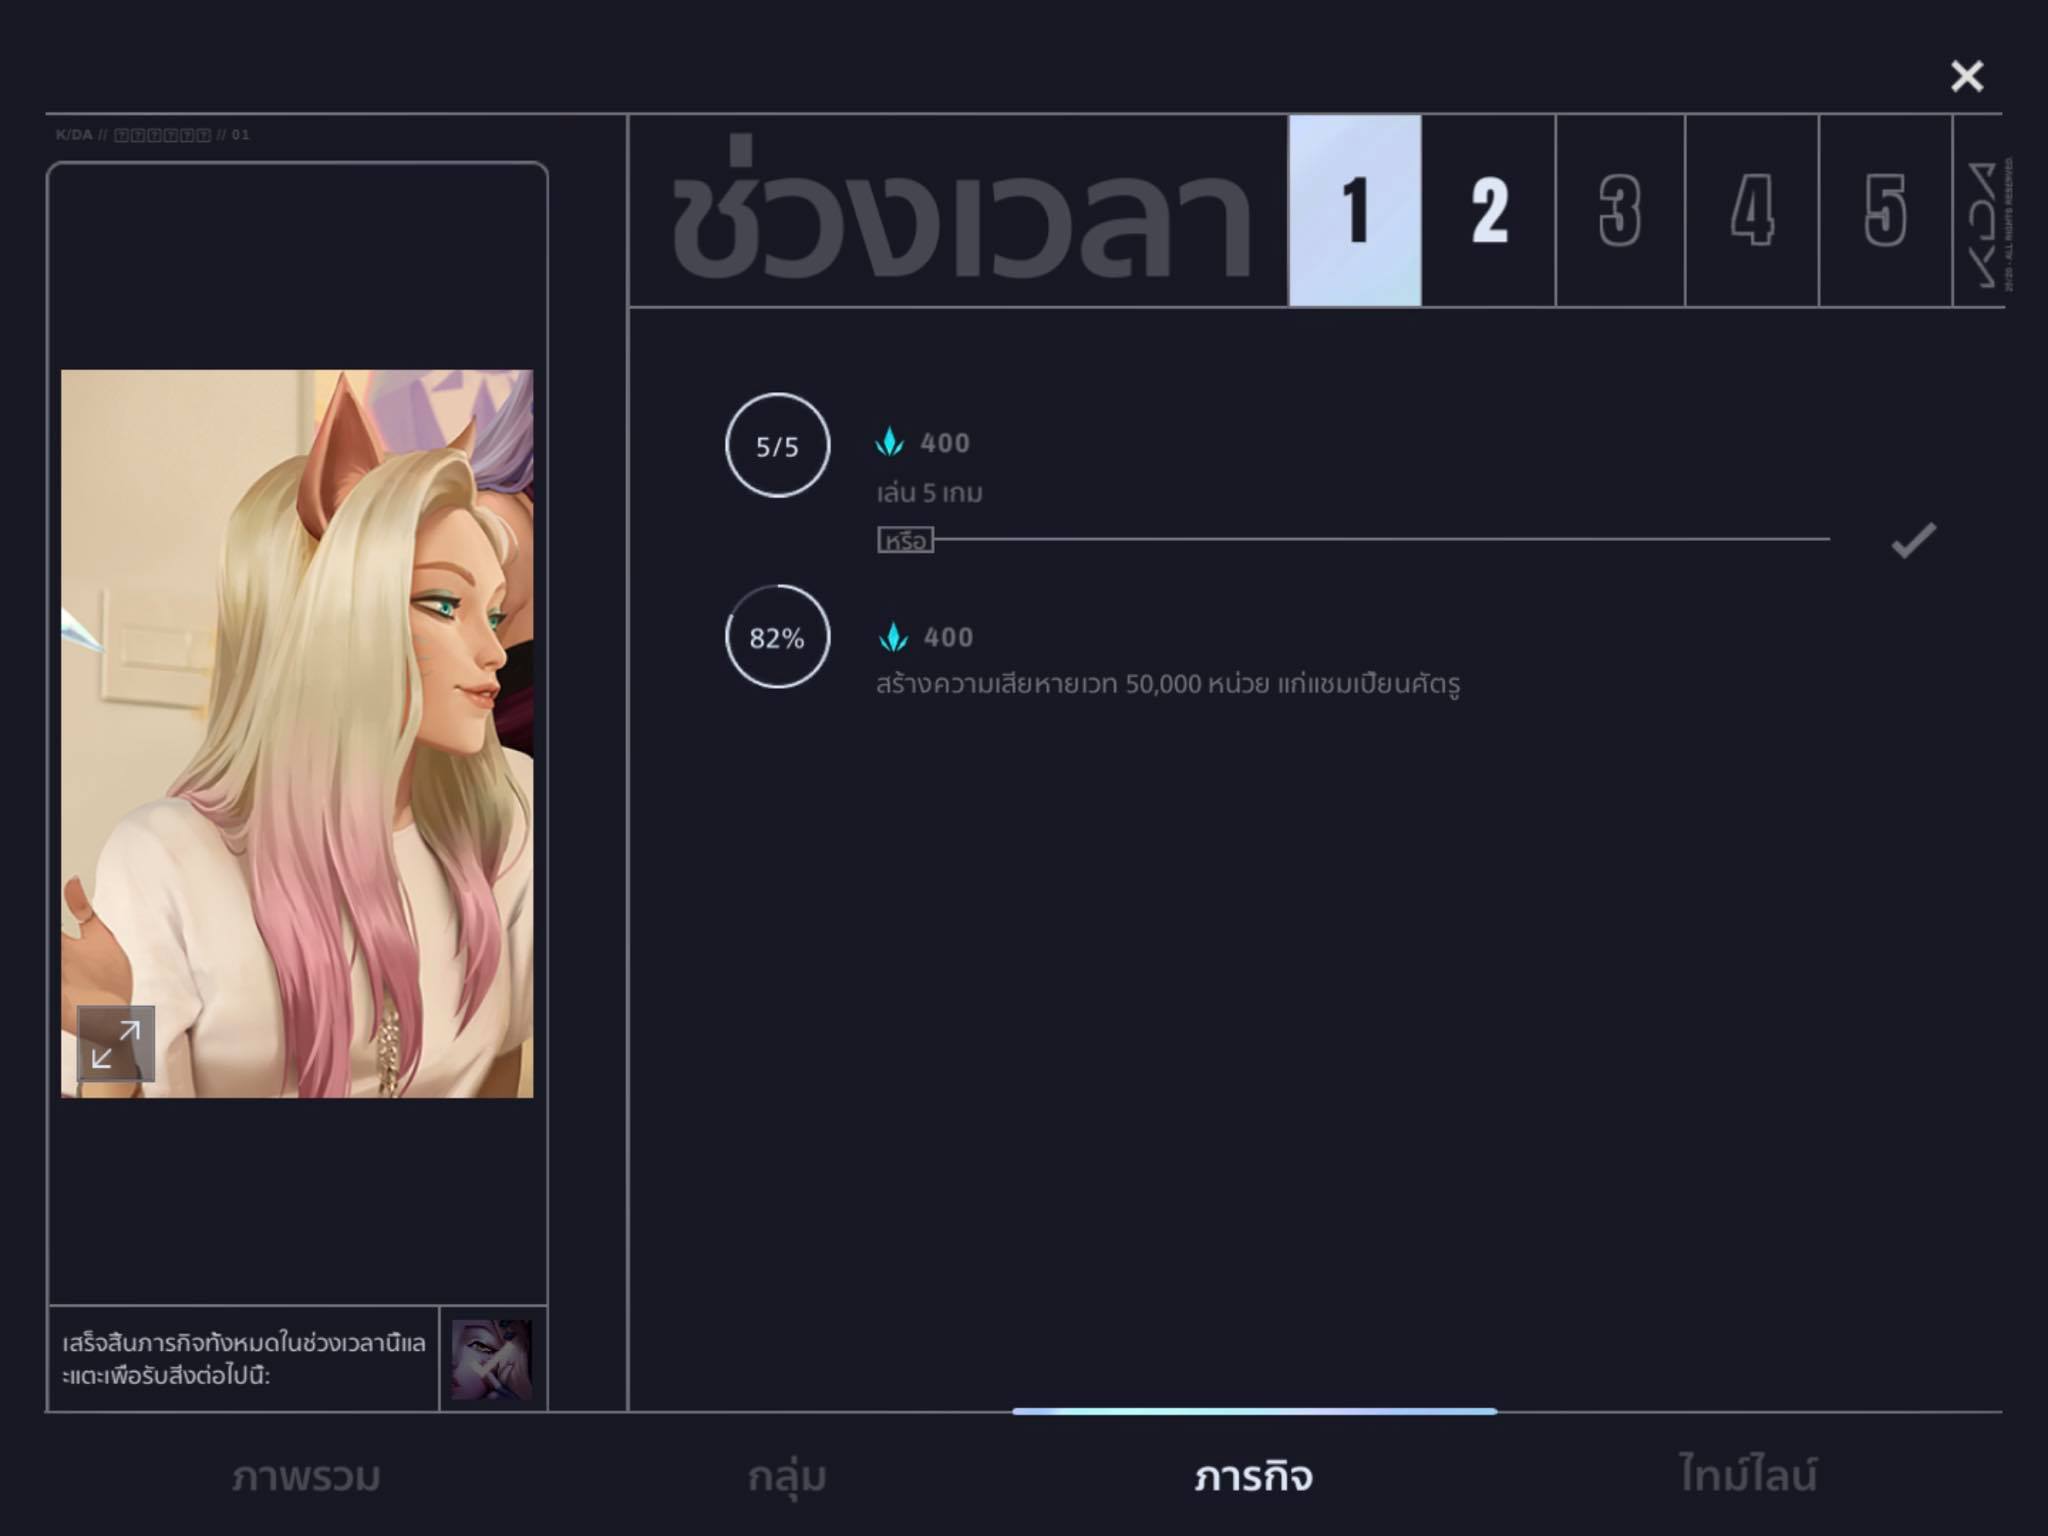Click the blue essence icon beside first 400
The height and width of the screenshot is (1536, 2048).
tap(889, 442)
